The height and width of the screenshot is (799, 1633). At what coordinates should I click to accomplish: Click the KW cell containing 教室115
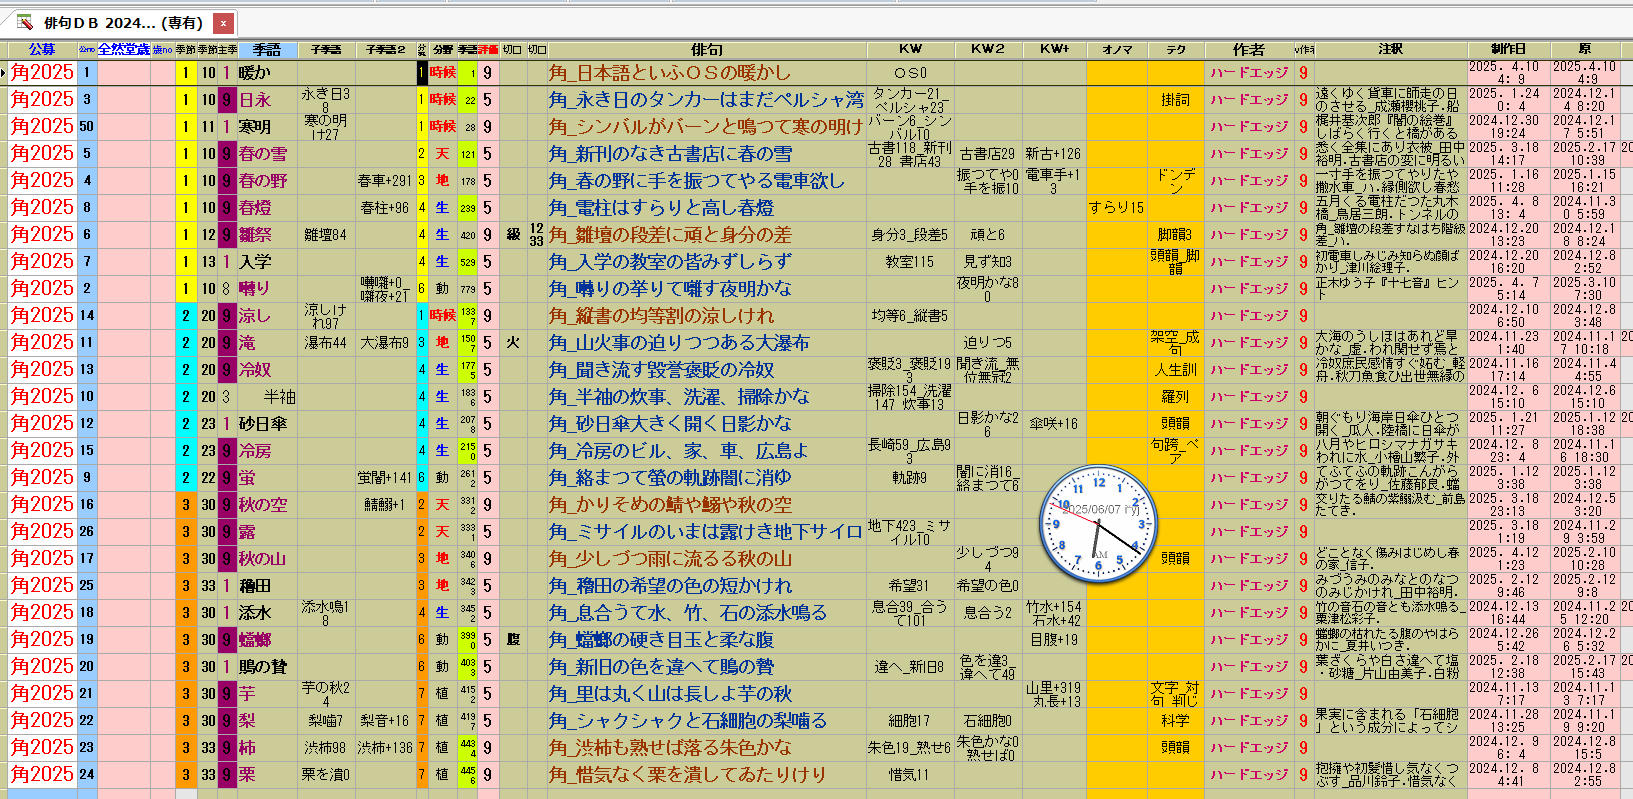909,262
